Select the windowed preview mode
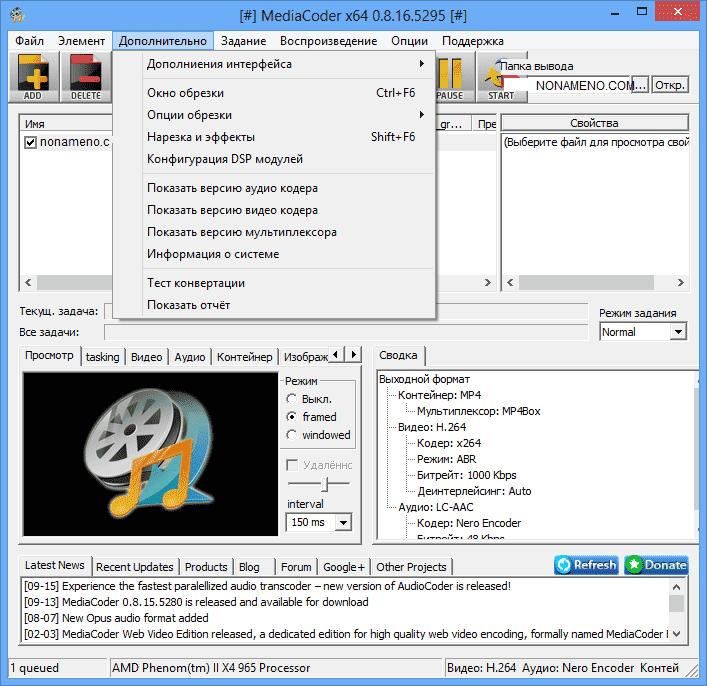Viewport: 707px width, 686px height. (292, 435)
